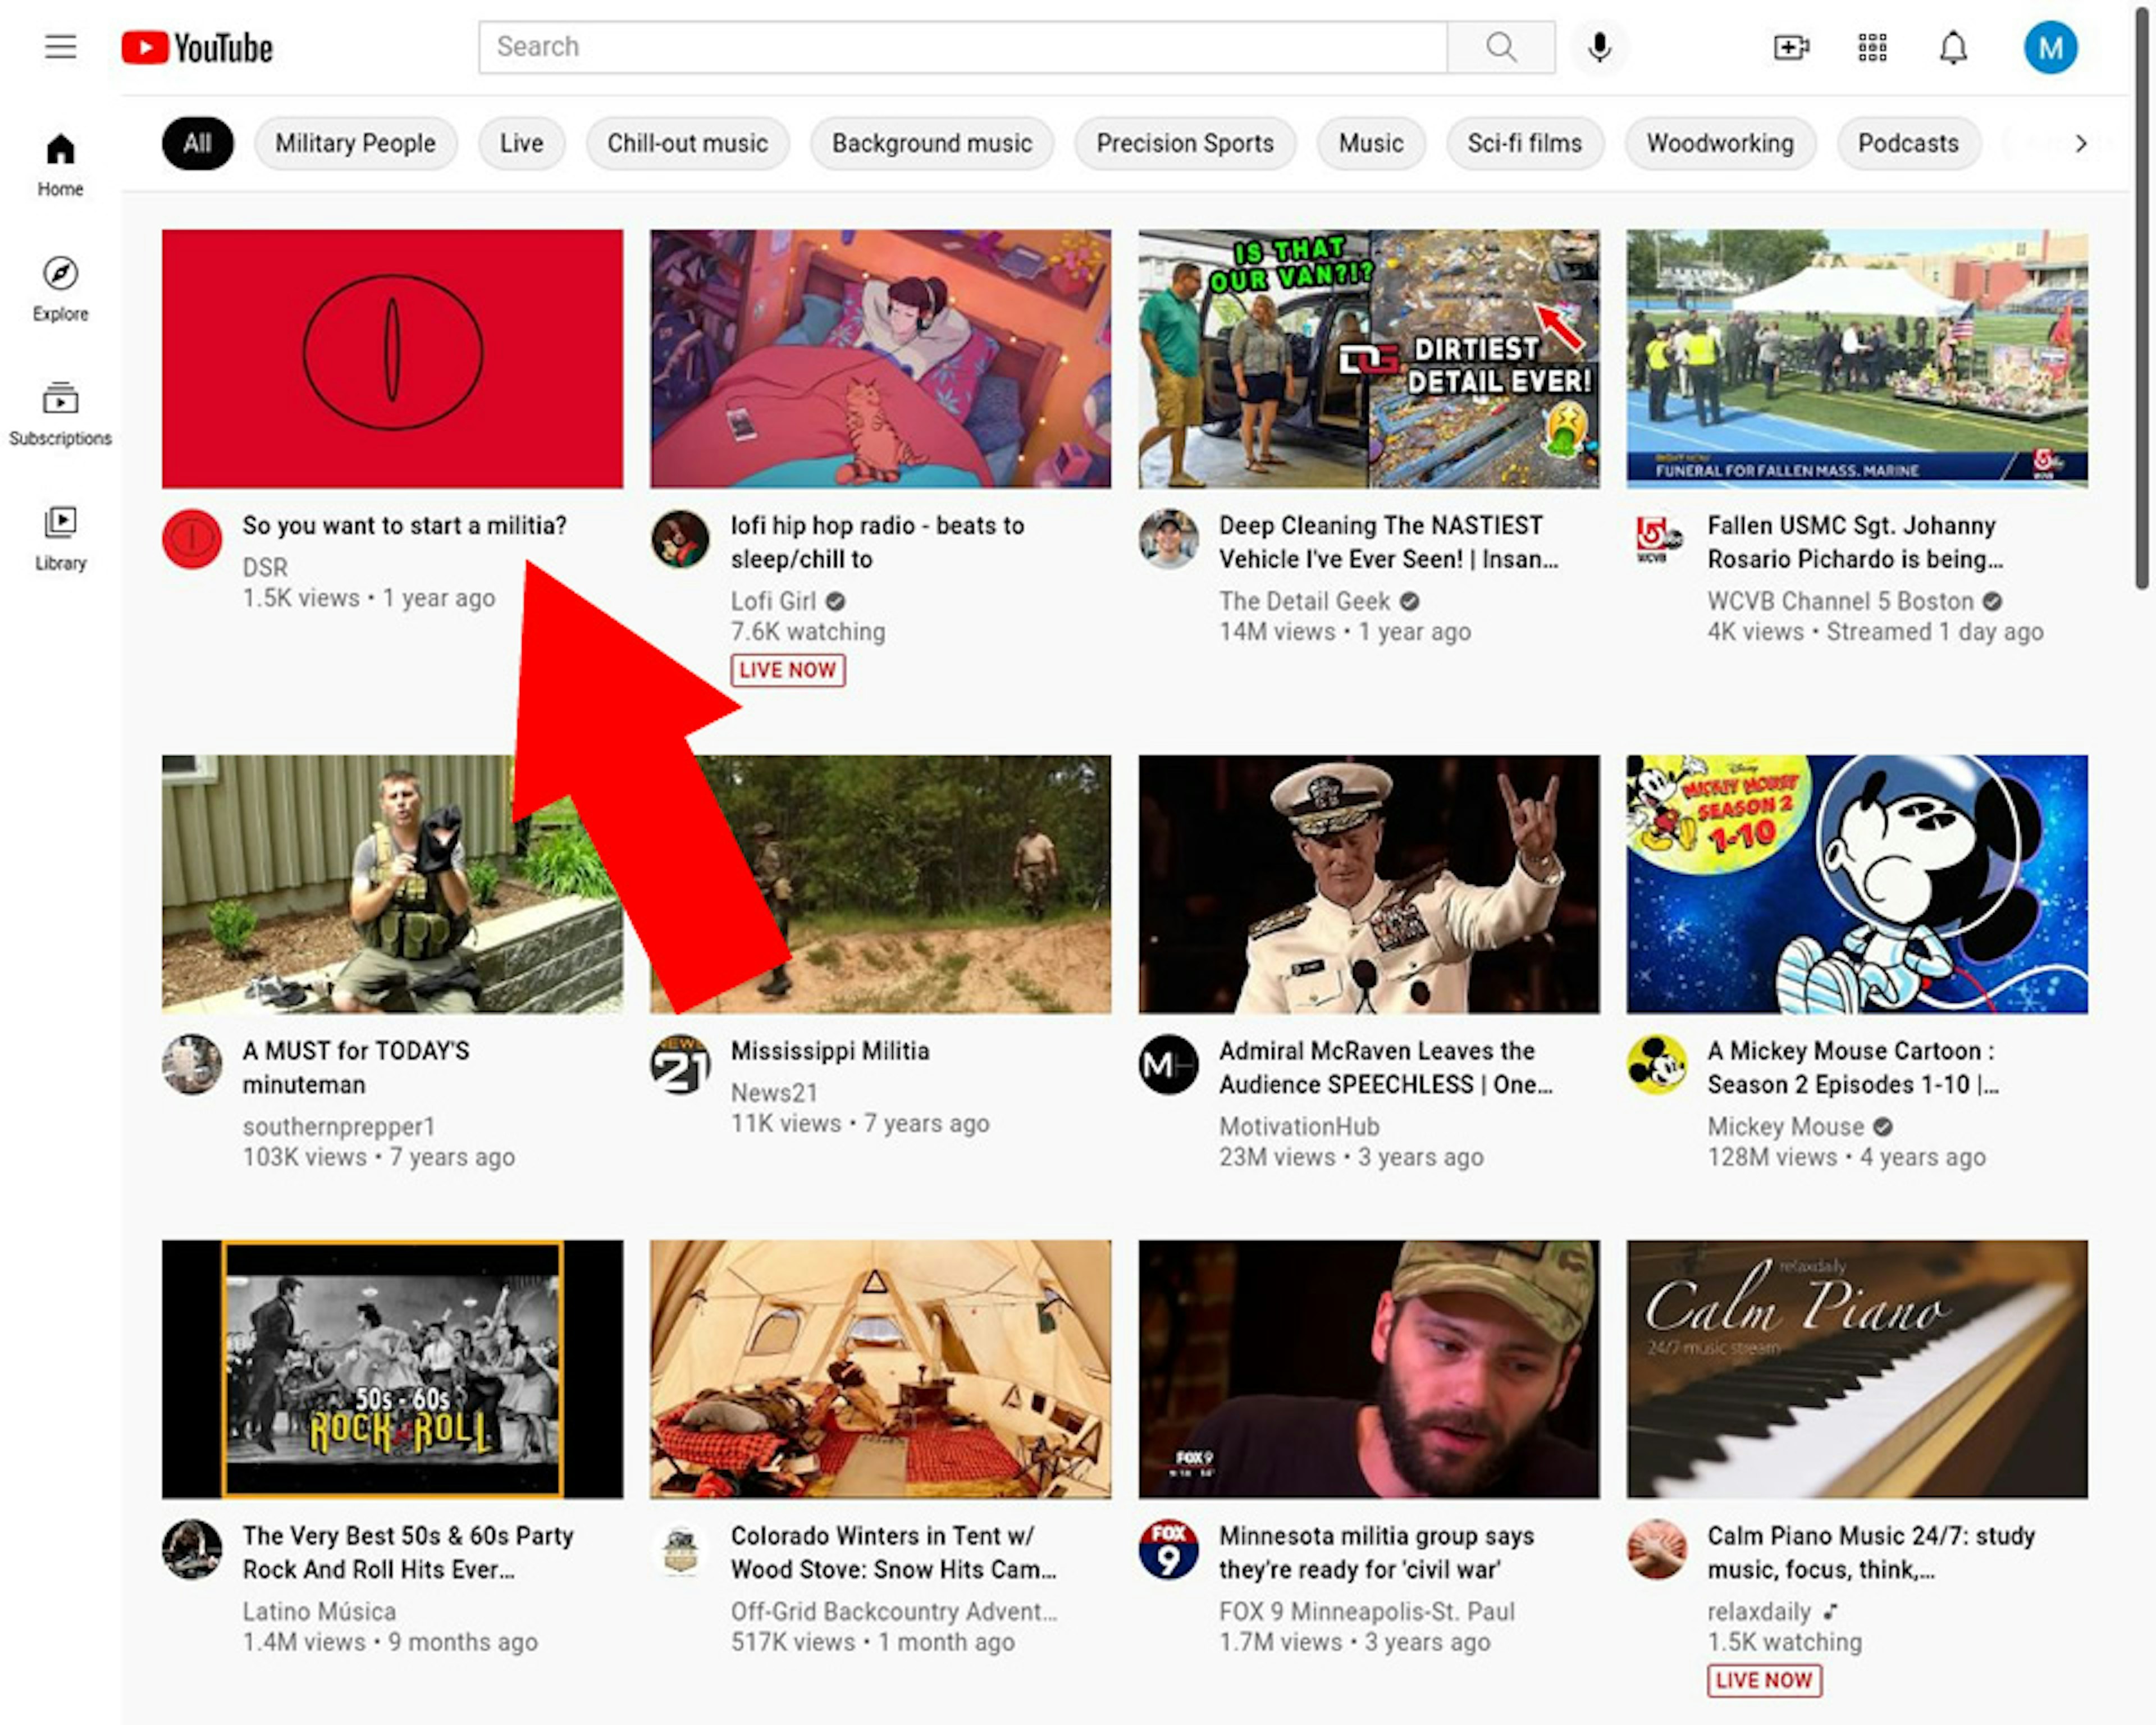This screenshot has width=2156, height=1725.
Task: Open the hamburger guide menu
Action: click(x=60, y=47)
